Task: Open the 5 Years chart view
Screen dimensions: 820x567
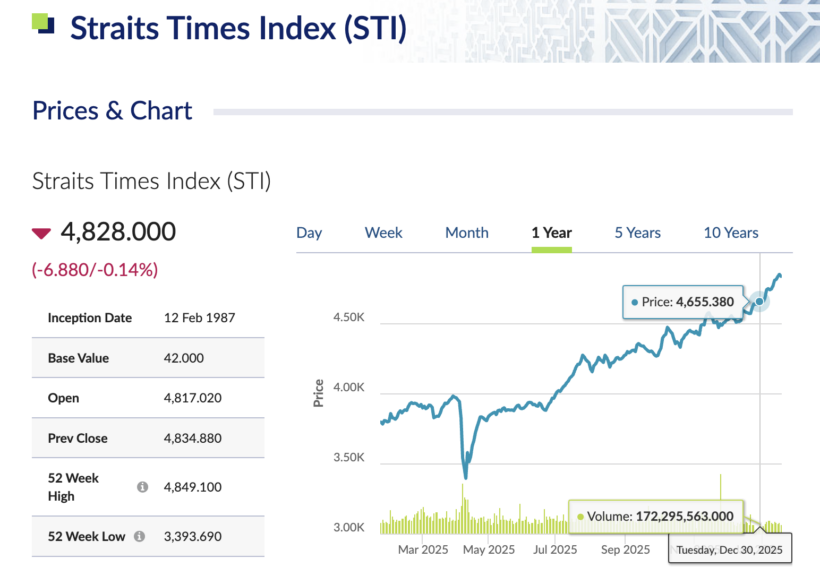Action: tap(637, 233)
